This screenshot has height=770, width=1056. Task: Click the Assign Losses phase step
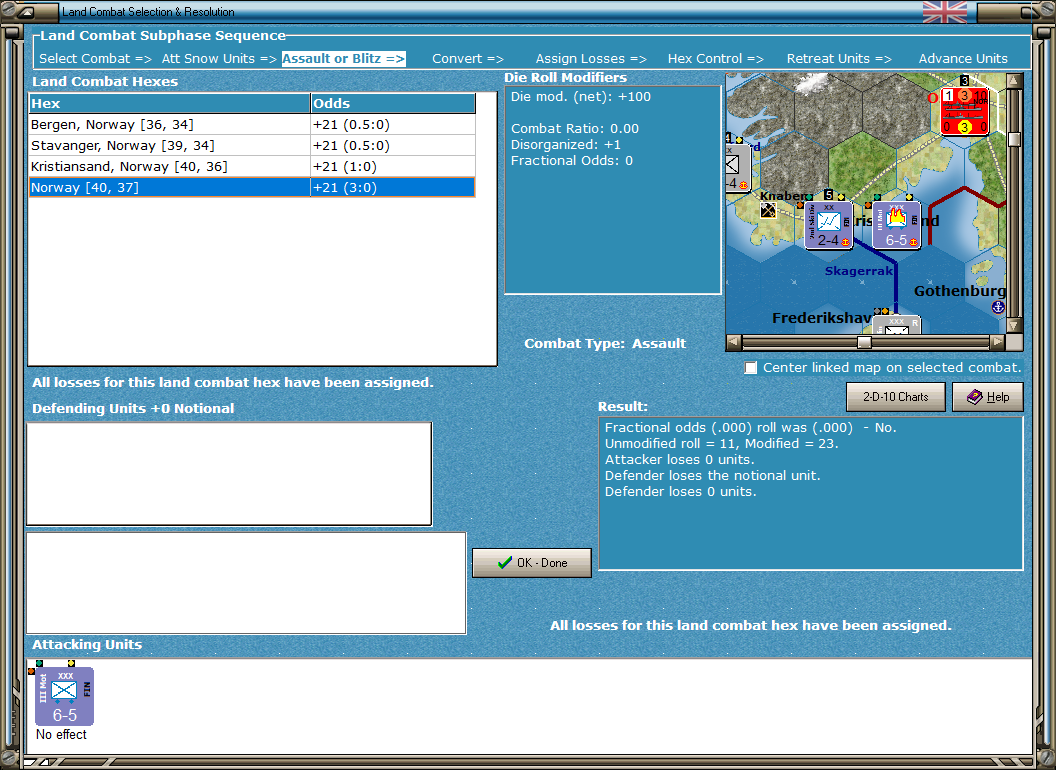pos(591,59)
